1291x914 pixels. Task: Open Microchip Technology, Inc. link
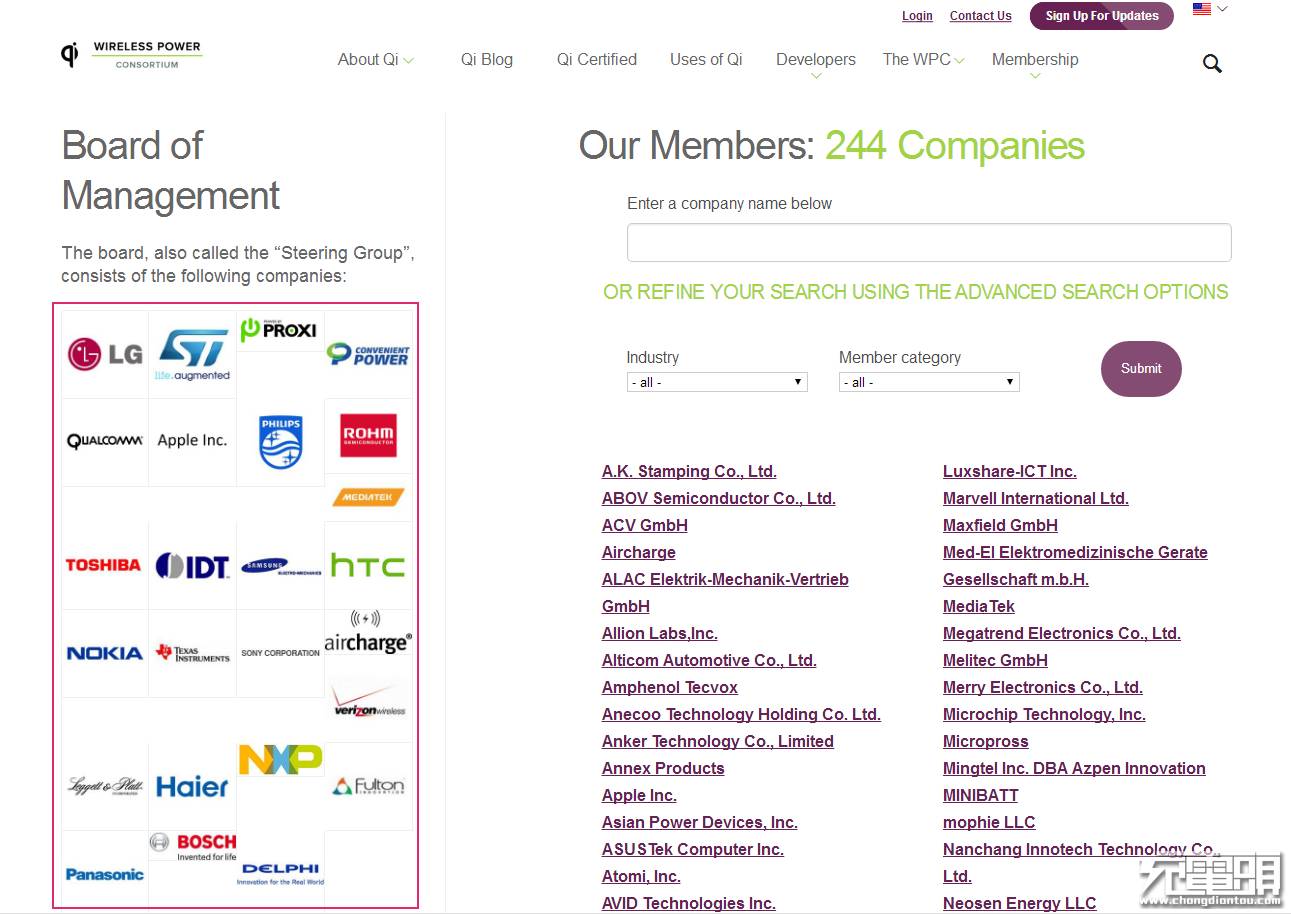(x=1044, y=715)
